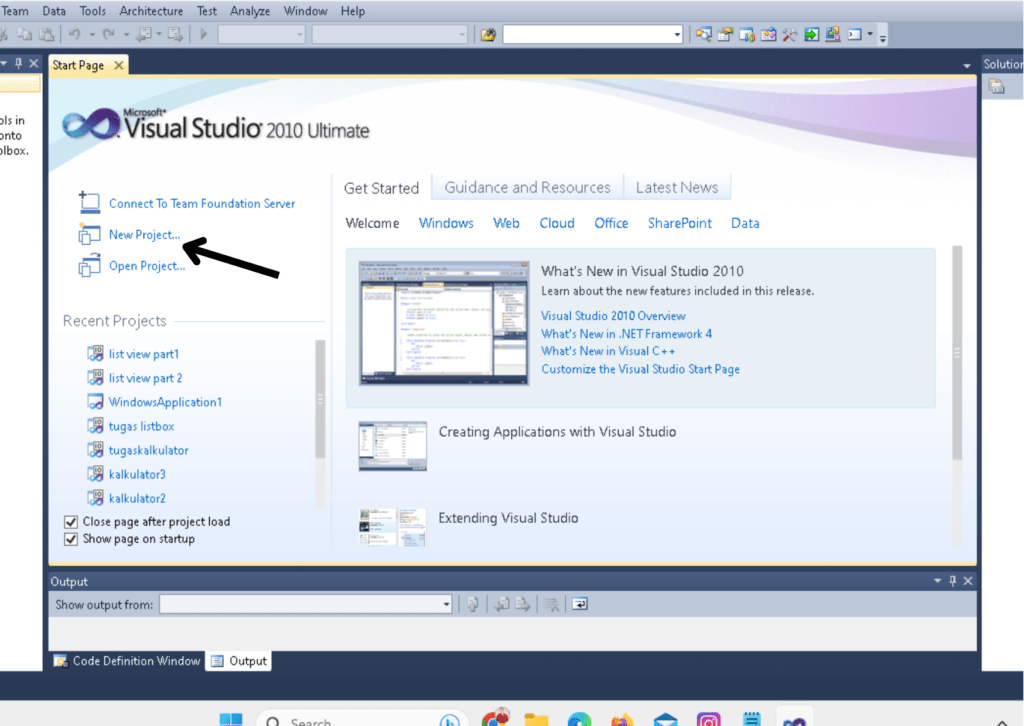This screenshot has width=1024, height=726.
Task: Toggle Word Wrap icon in Output panel
Action: click(580, 605)
